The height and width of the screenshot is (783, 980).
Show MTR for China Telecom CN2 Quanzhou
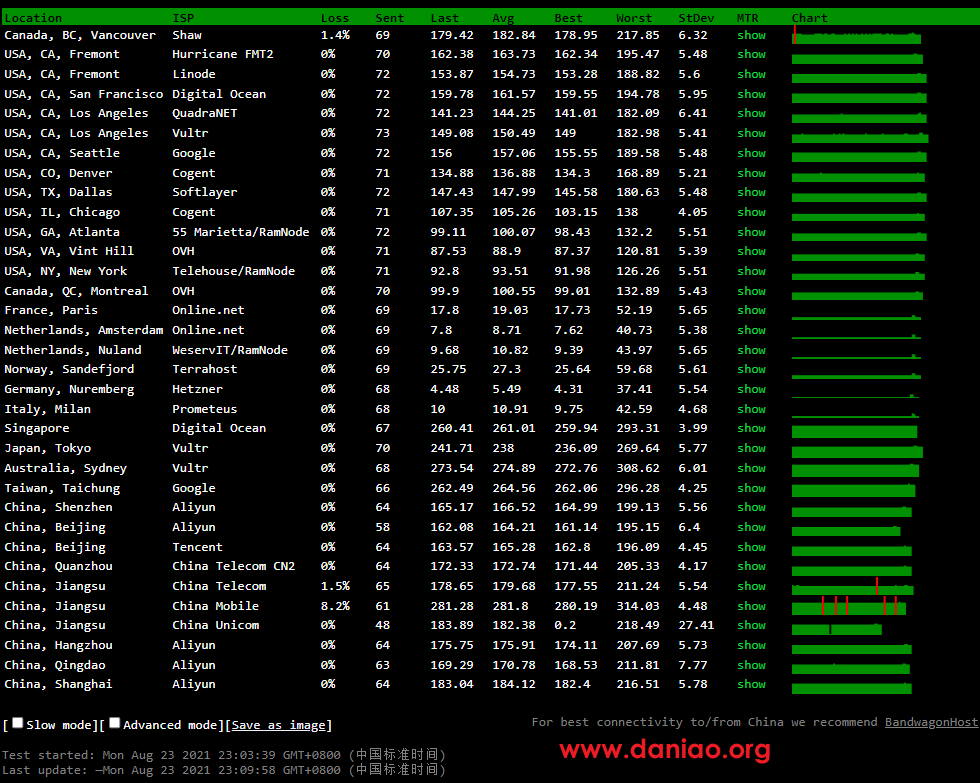point(751,566)
